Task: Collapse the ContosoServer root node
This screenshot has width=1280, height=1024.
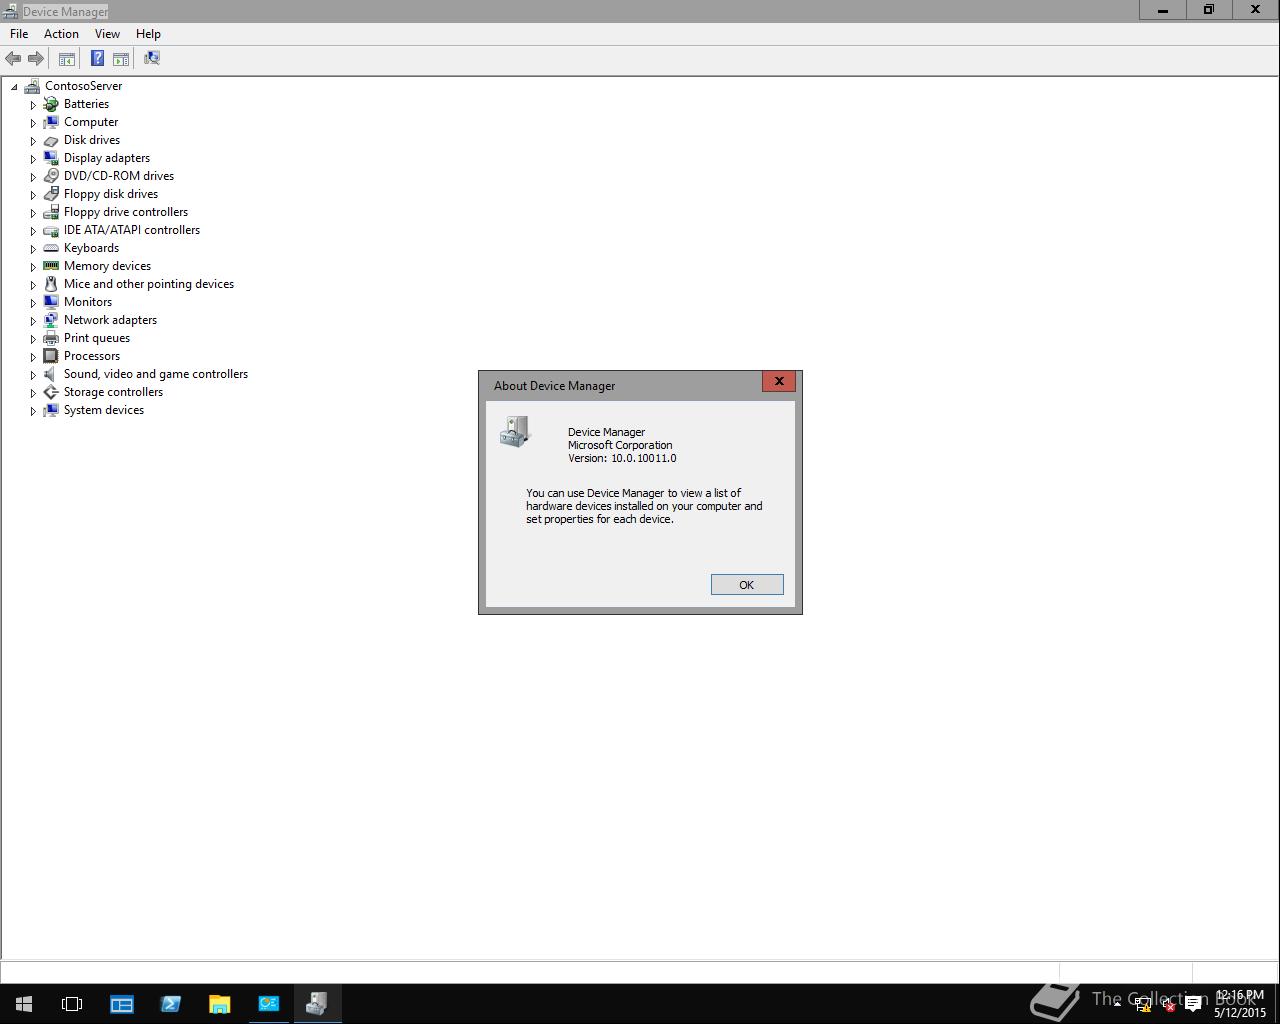Action: (x=15, y=87)
